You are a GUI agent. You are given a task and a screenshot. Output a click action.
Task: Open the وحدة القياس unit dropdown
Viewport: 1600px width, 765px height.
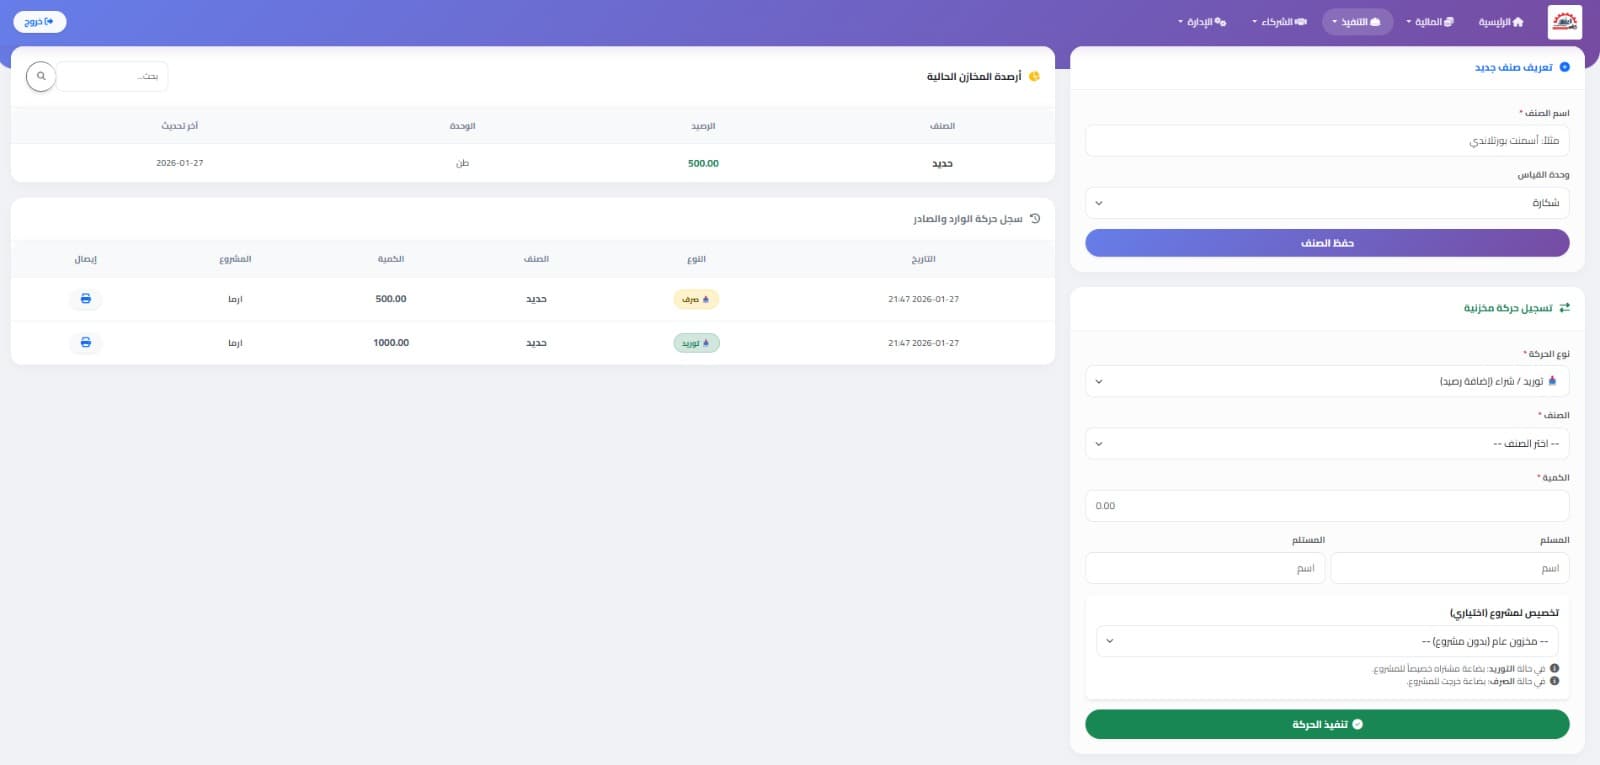1327,203
